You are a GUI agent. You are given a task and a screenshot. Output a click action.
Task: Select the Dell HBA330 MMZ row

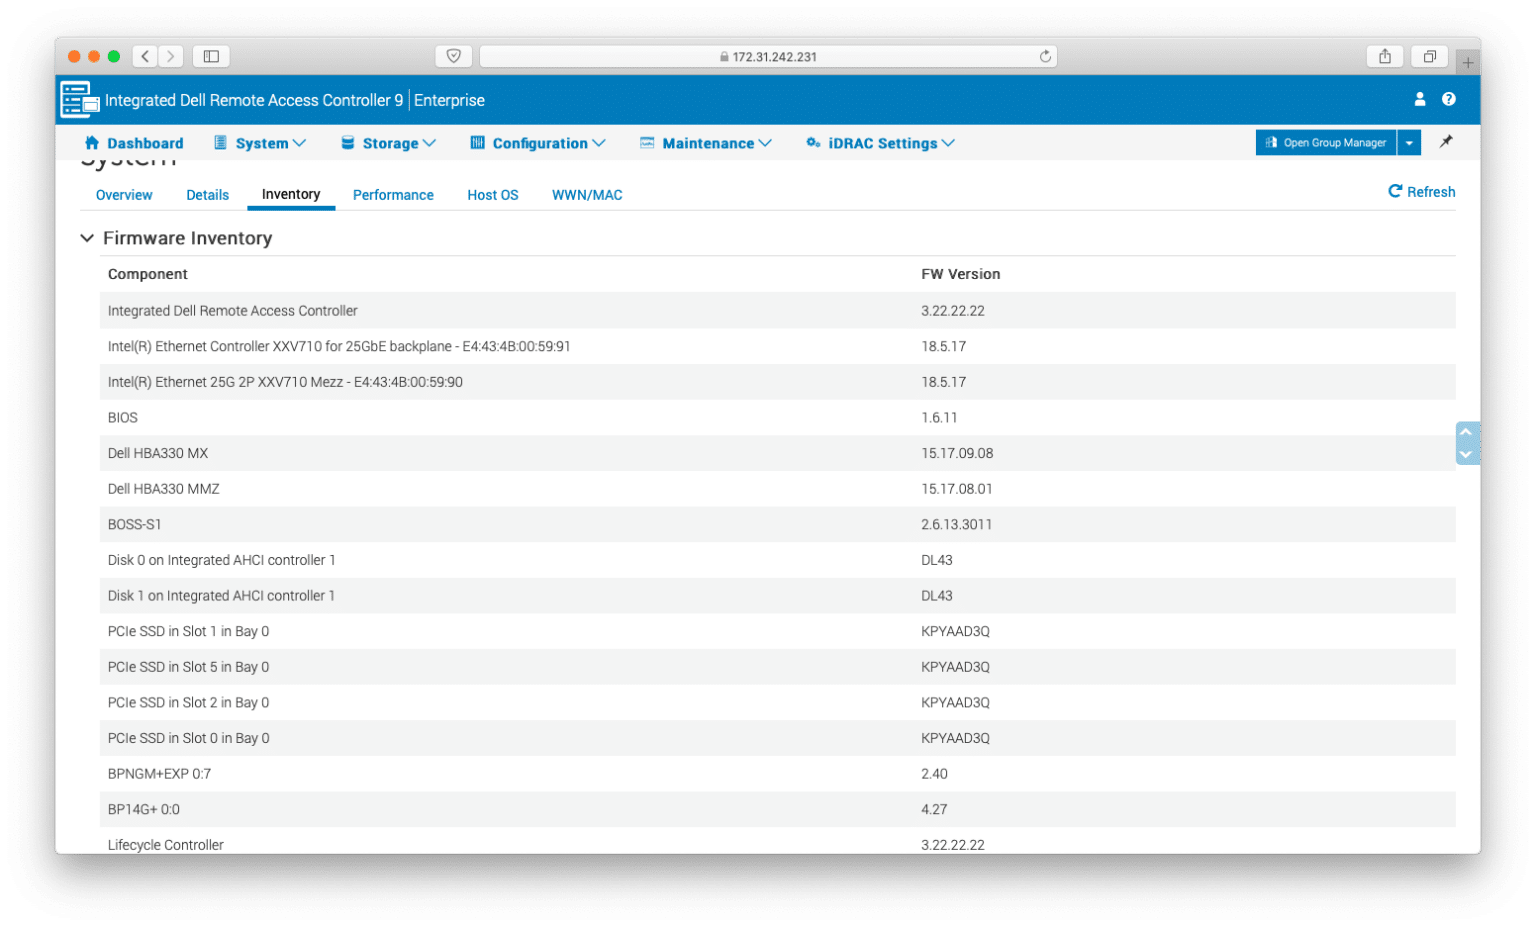coord(778,489)
